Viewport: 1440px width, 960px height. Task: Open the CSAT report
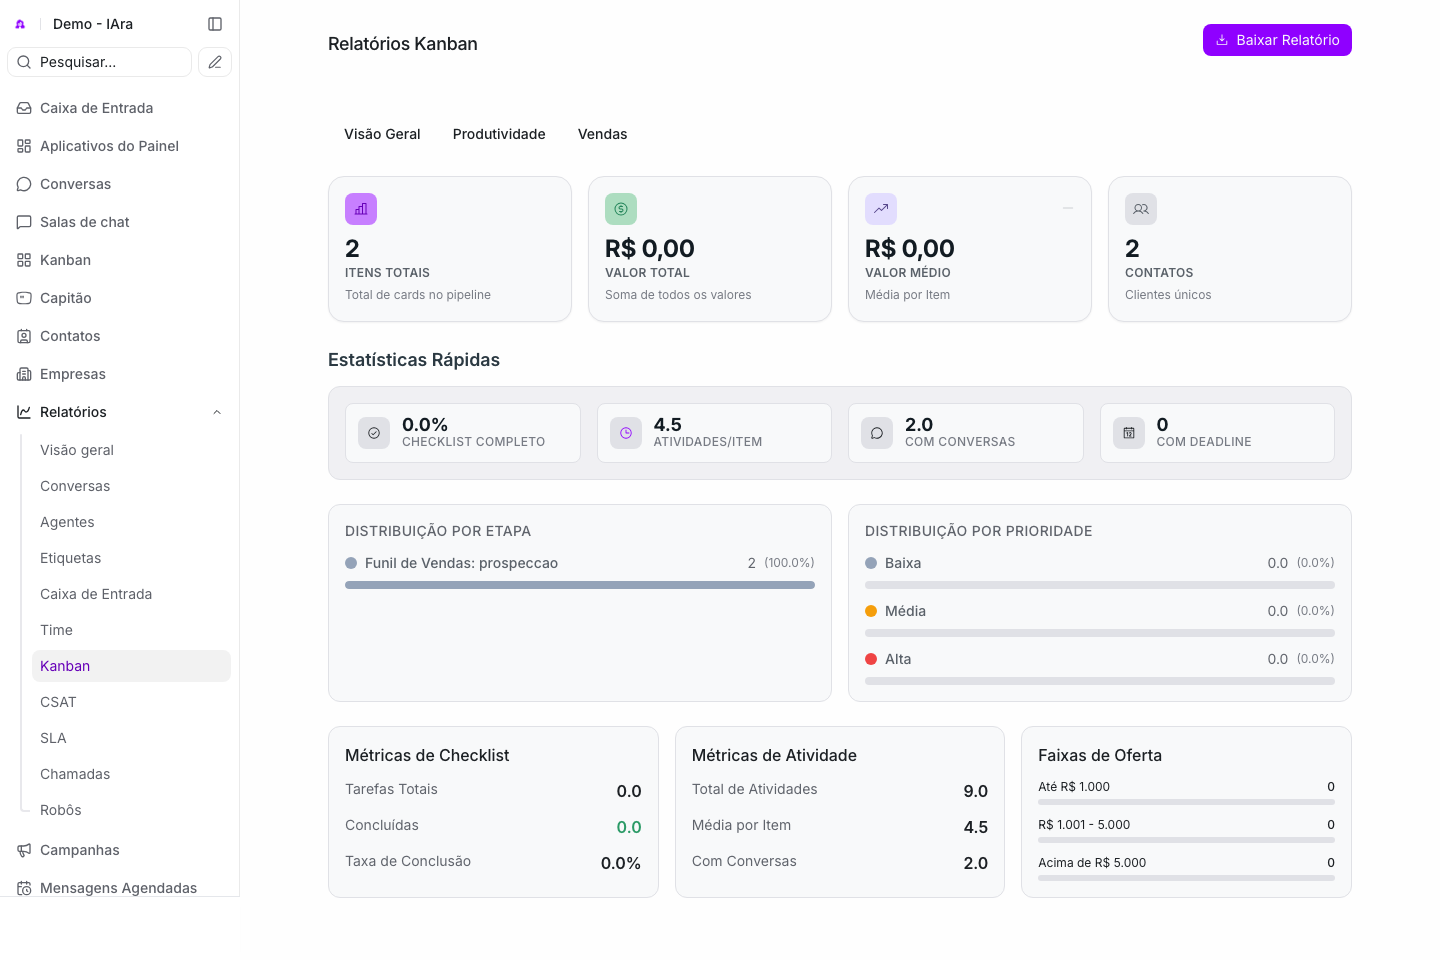[131, 702]
